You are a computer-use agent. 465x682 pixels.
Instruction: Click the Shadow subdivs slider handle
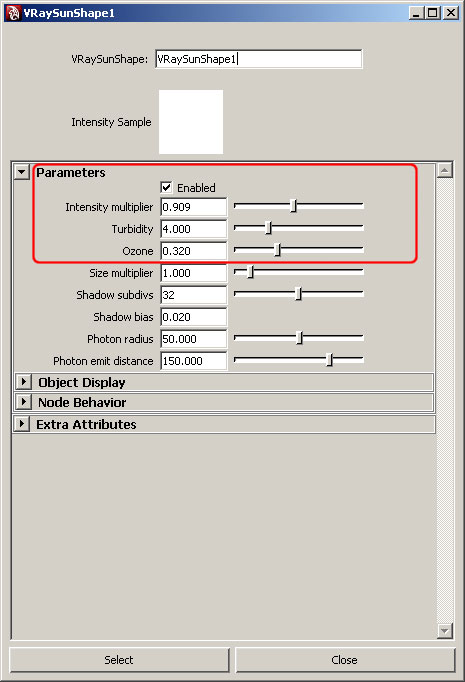tap(298, 294)
